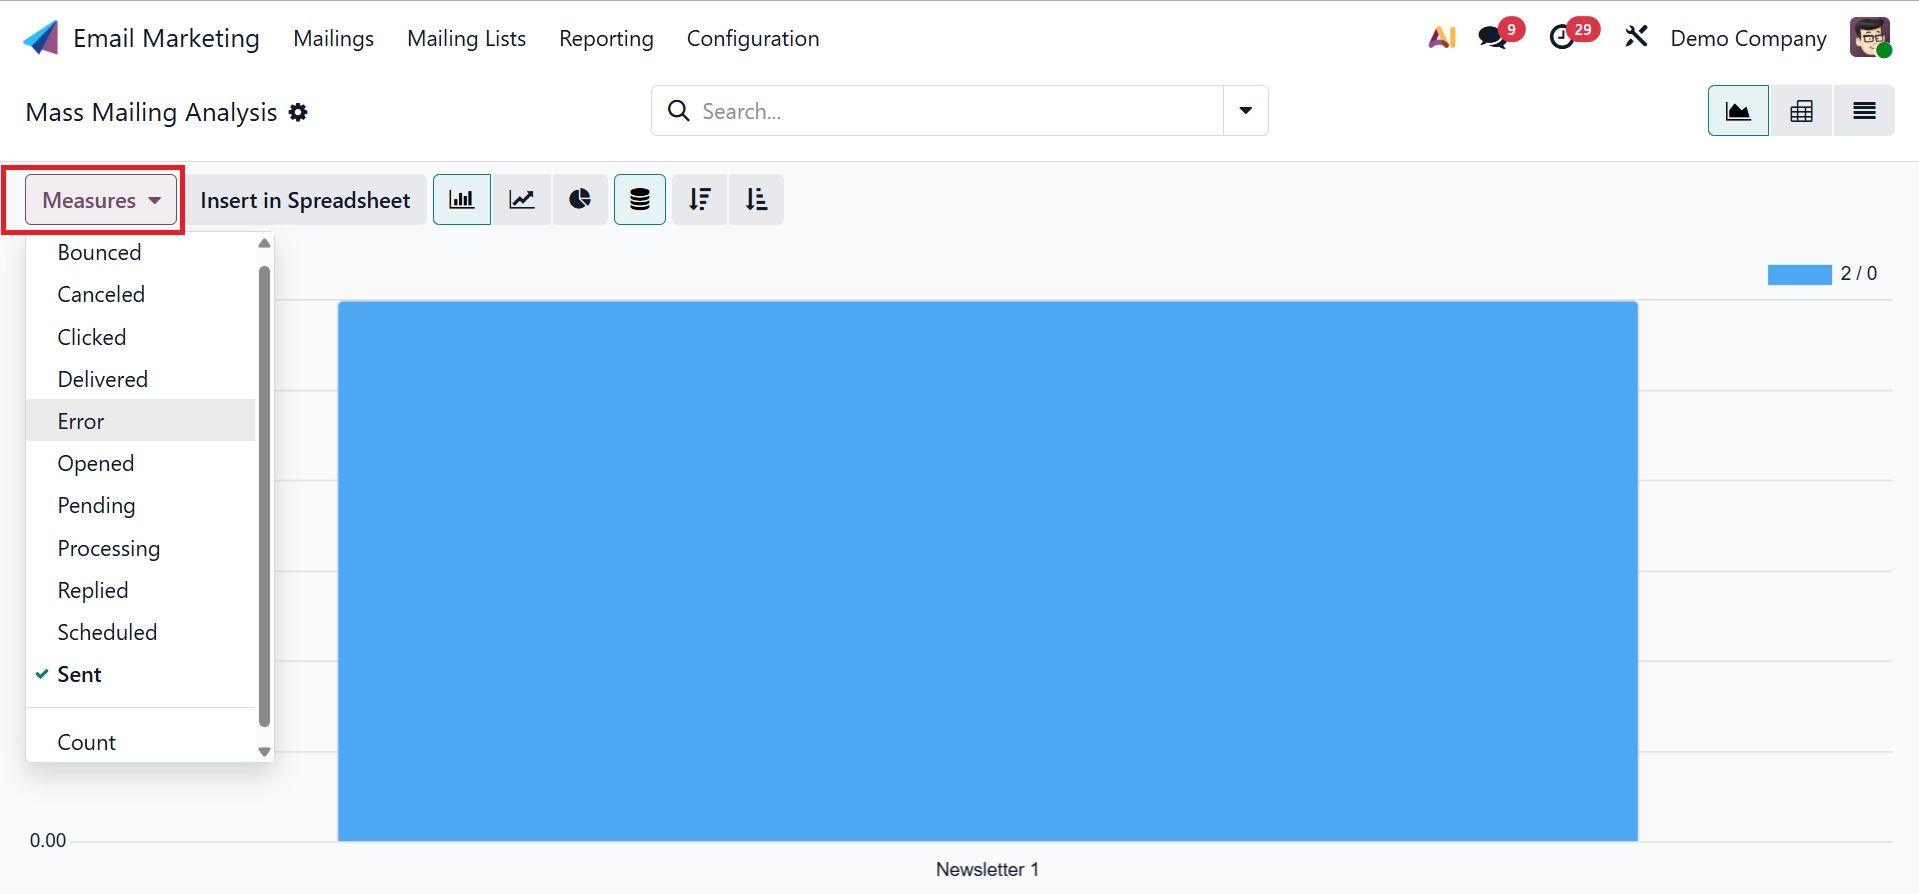Select the Error measure
This screenshot has height=894, width=1919.
tap(141, 421)
